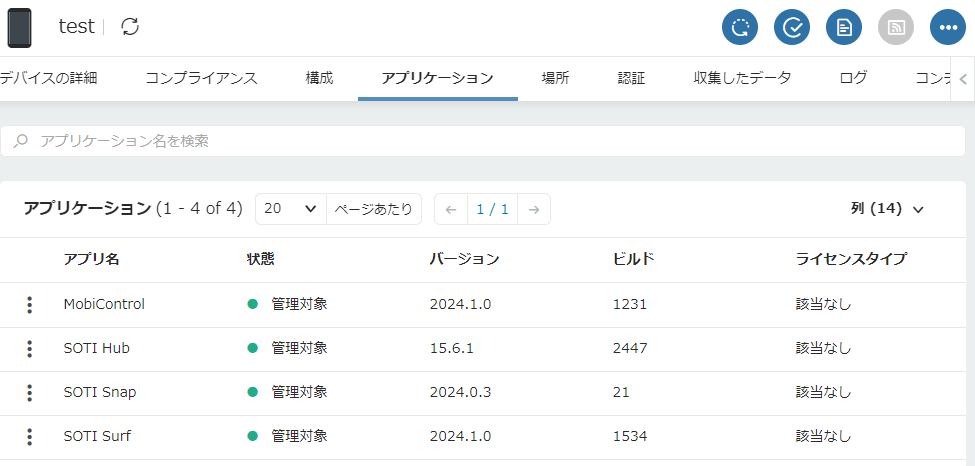Click build number 1534

(630, 437)
